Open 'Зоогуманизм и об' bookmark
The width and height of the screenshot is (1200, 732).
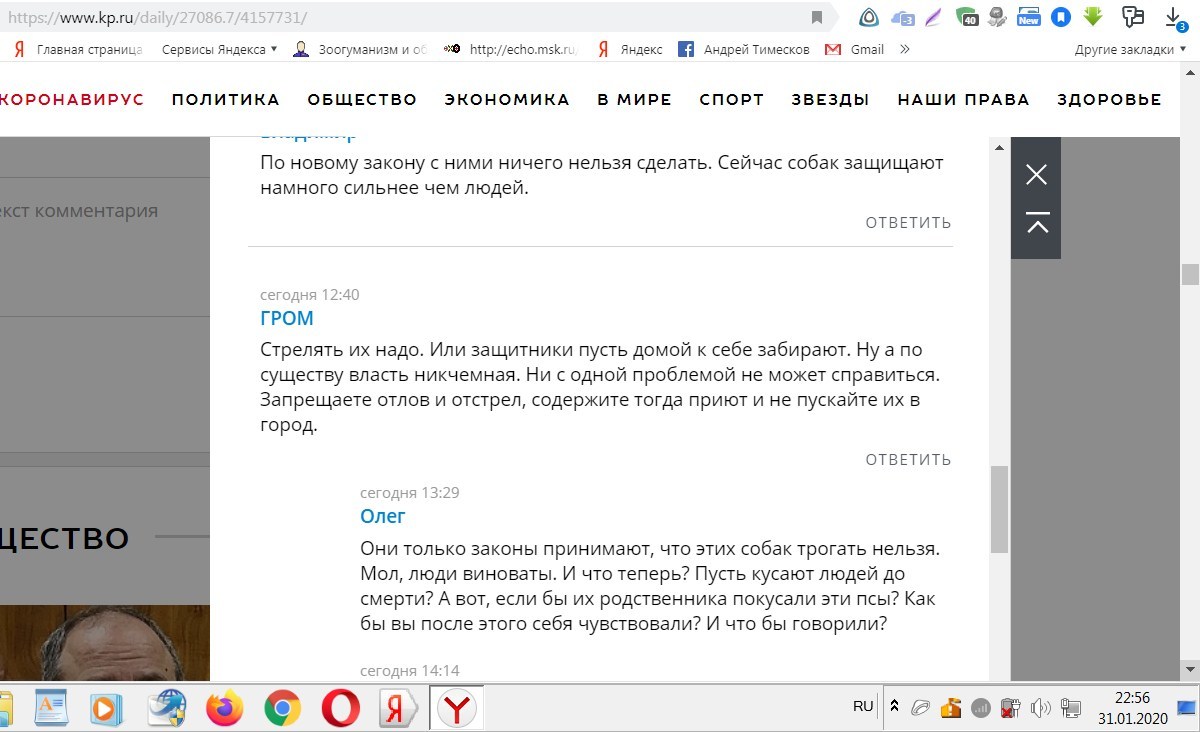[x=360, y=49]
